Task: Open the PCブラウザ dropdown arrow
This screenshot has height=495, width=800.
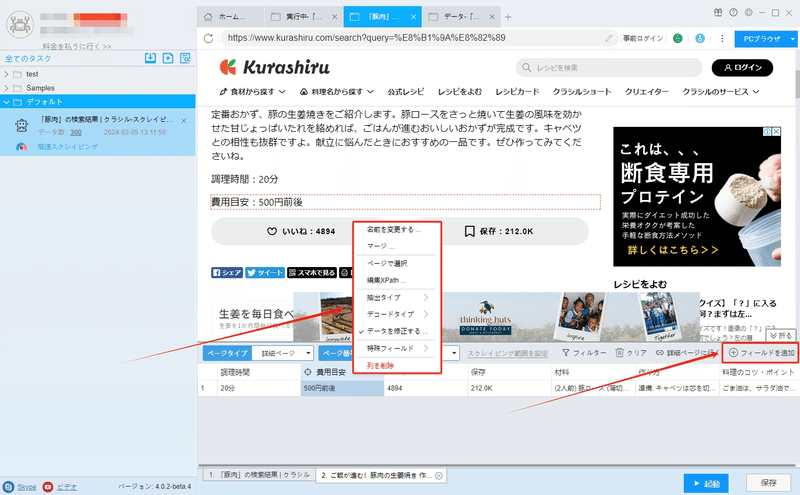Action: click(x=792, y=39)
